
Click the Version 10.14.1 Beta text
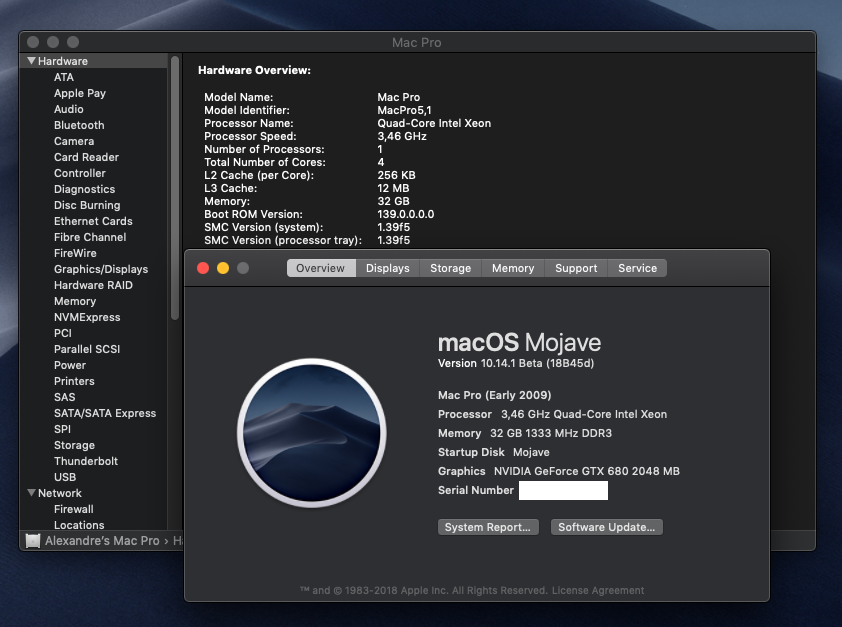516,363
